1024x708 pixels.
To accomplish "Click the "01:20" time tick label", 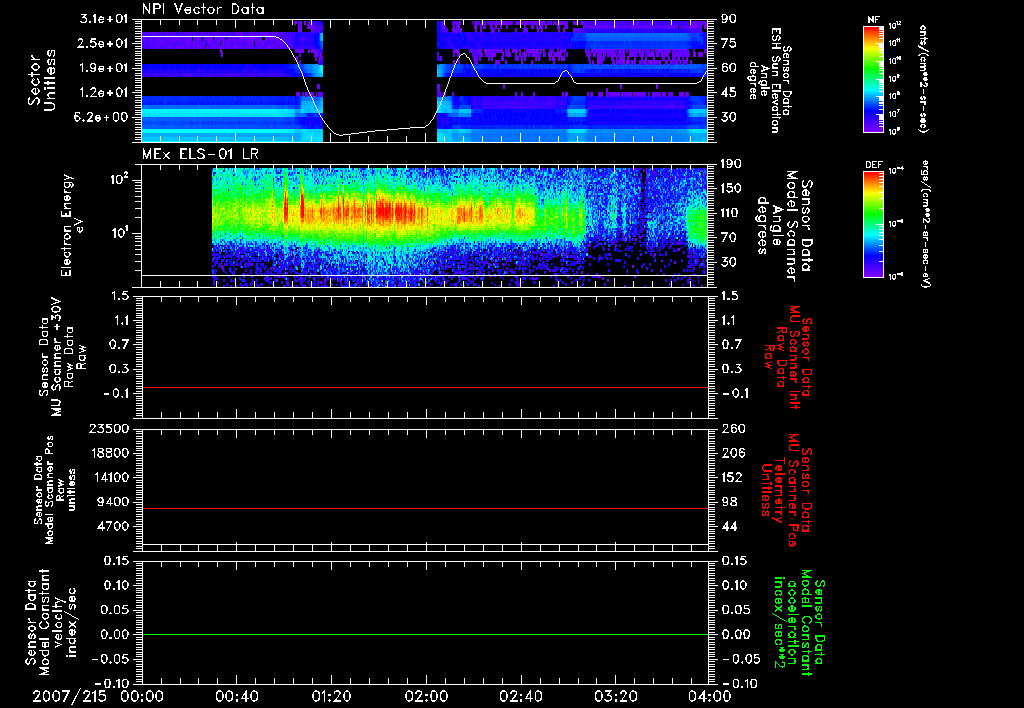I will click(x=331, y=696).
